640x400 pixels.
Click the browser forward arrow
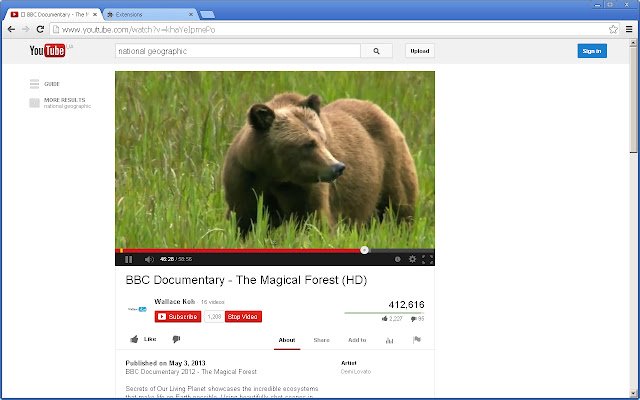click(x=26, y=29)
